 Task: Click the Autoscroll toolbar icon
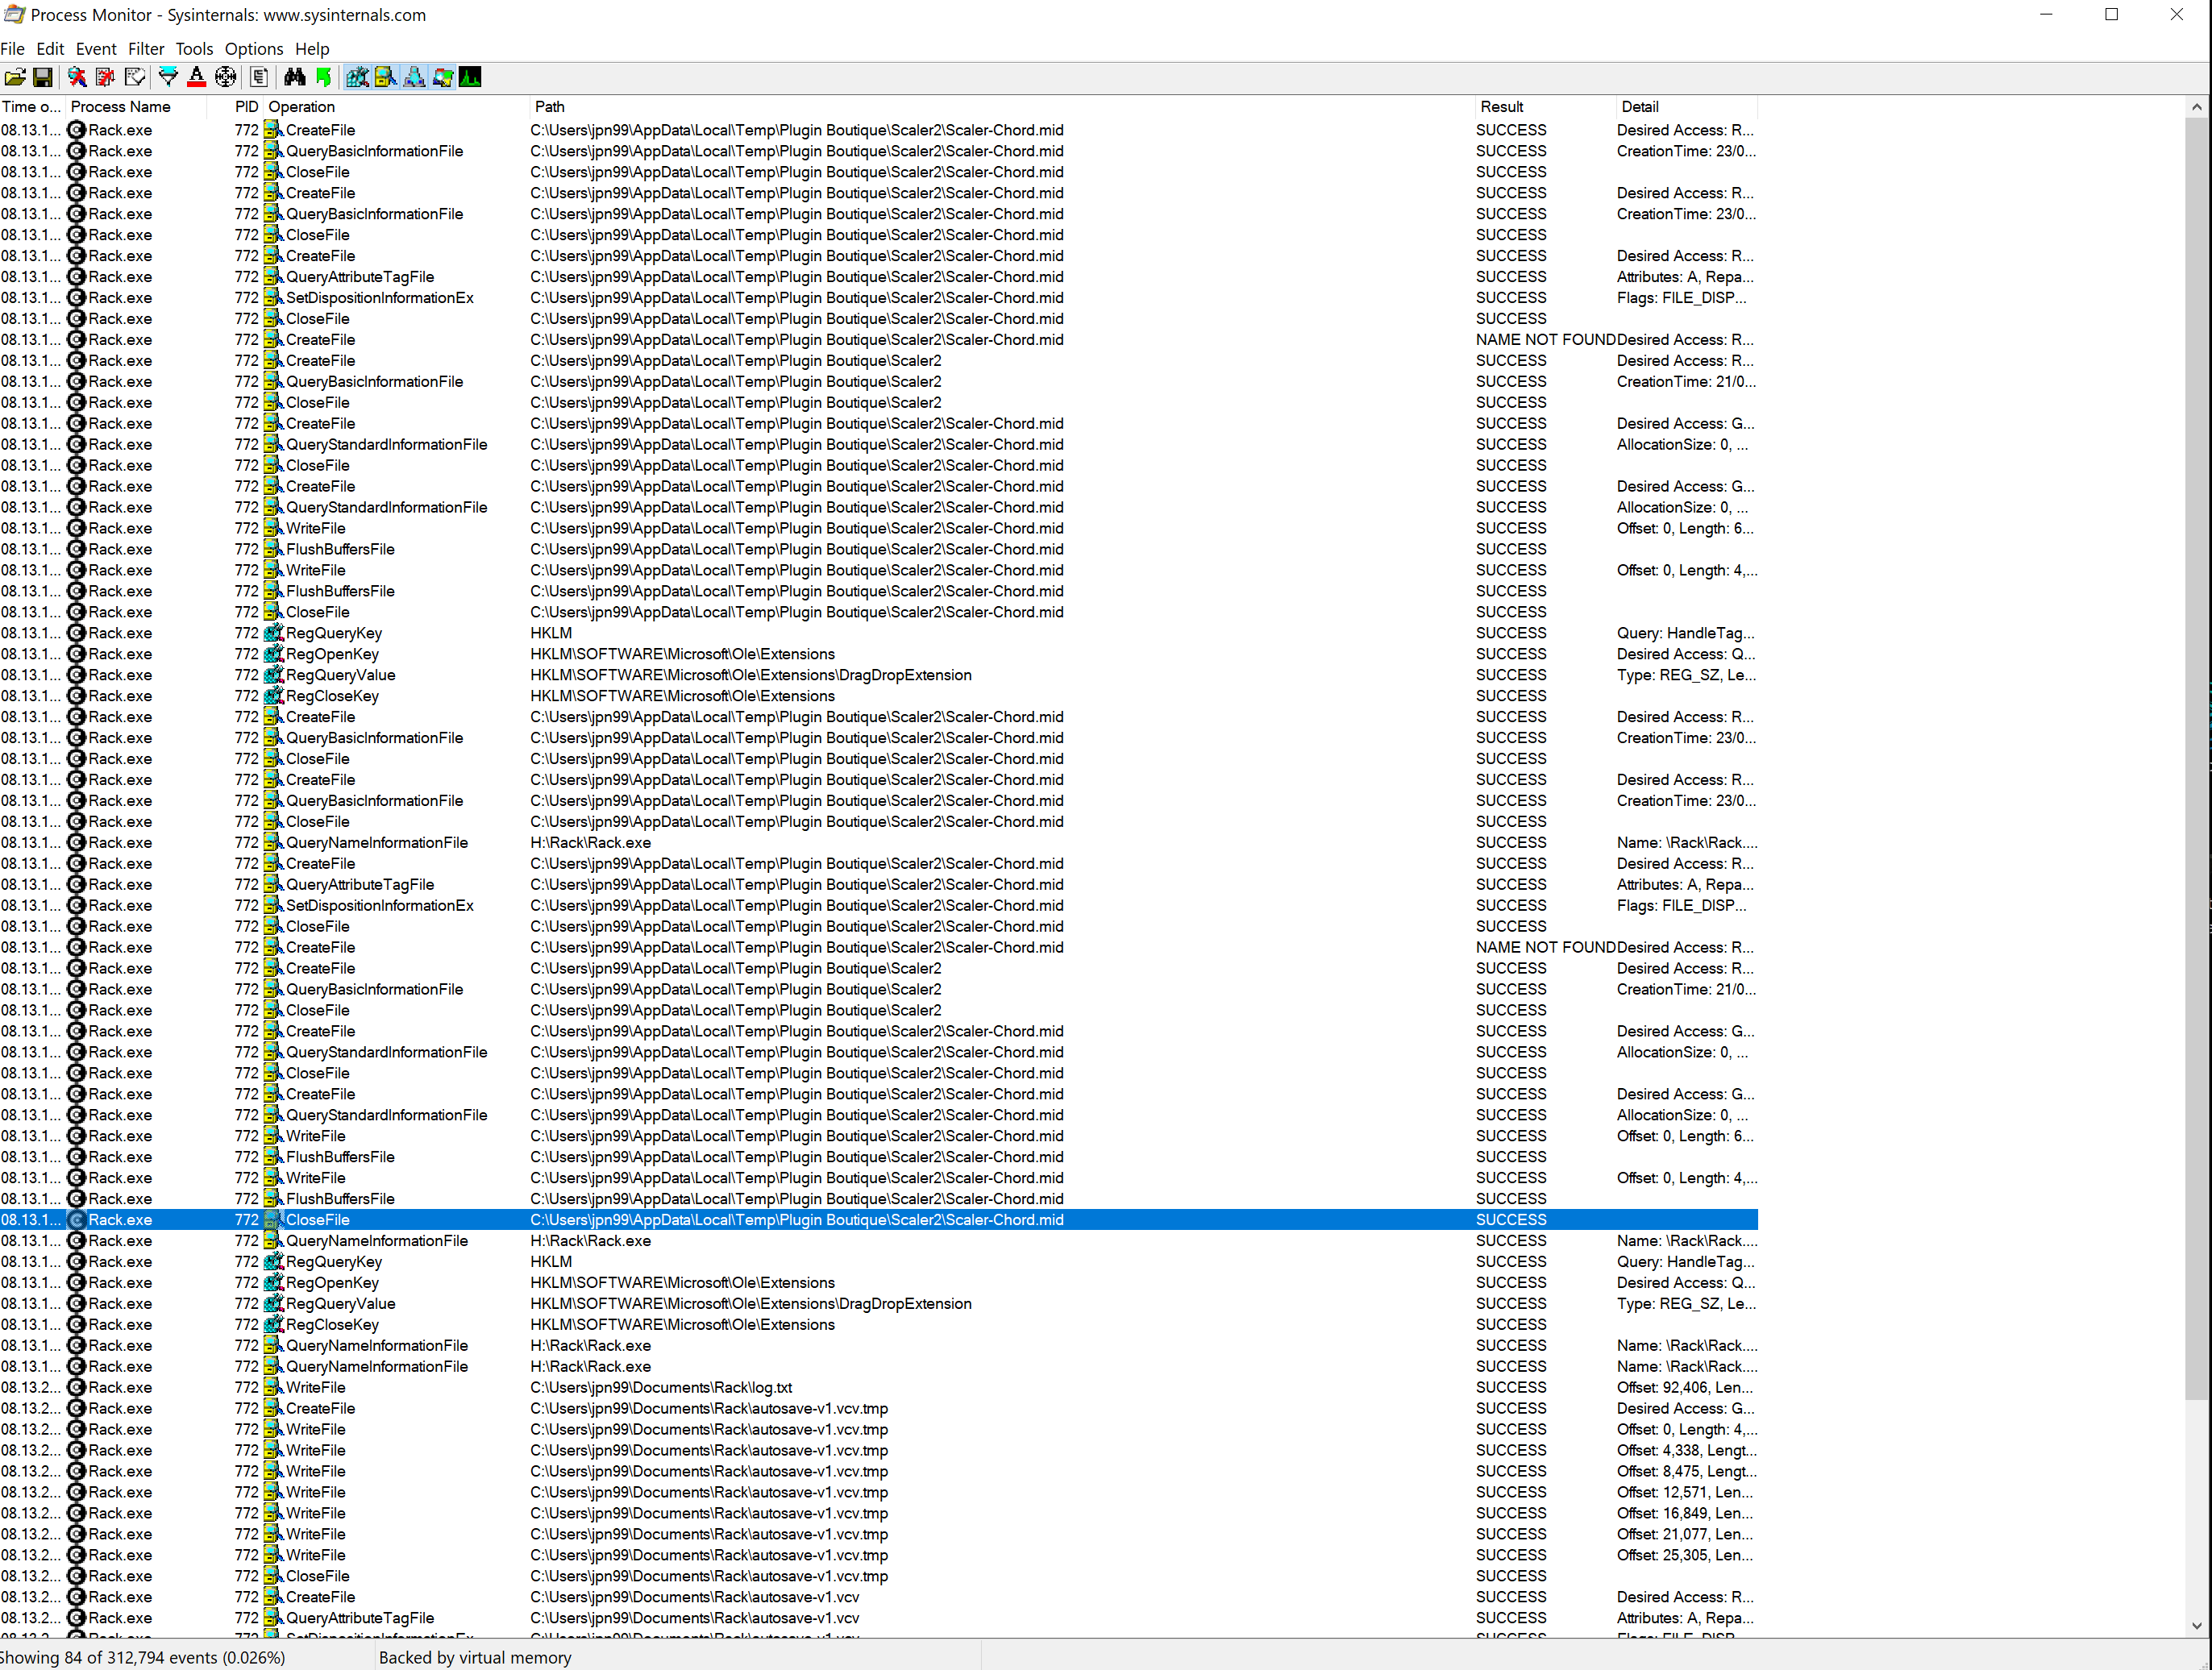(x=105, y=77)
